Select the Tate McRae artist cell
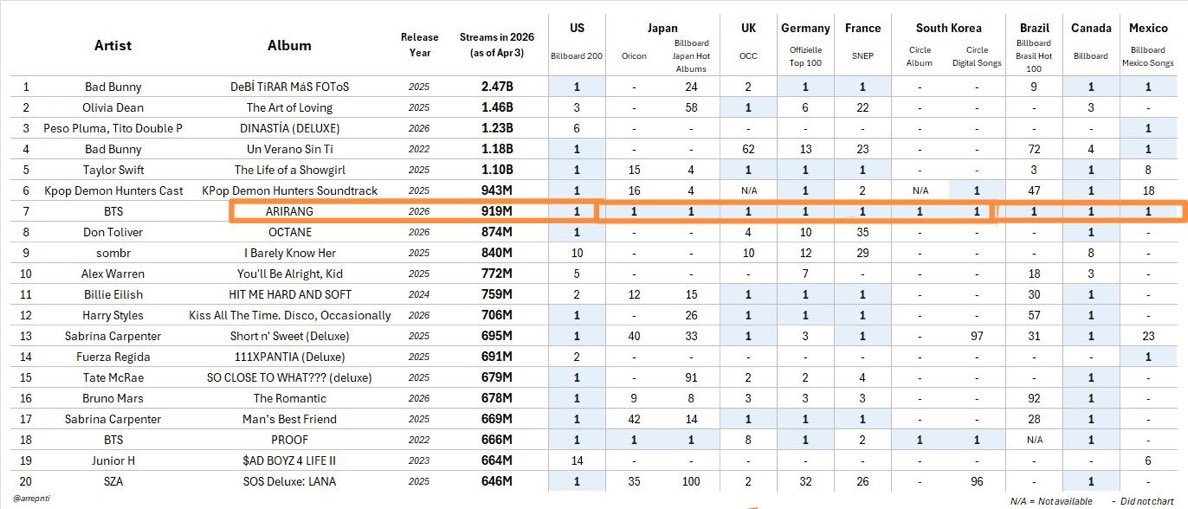This screenshot has width=1188, height=509. pos(113,377)
